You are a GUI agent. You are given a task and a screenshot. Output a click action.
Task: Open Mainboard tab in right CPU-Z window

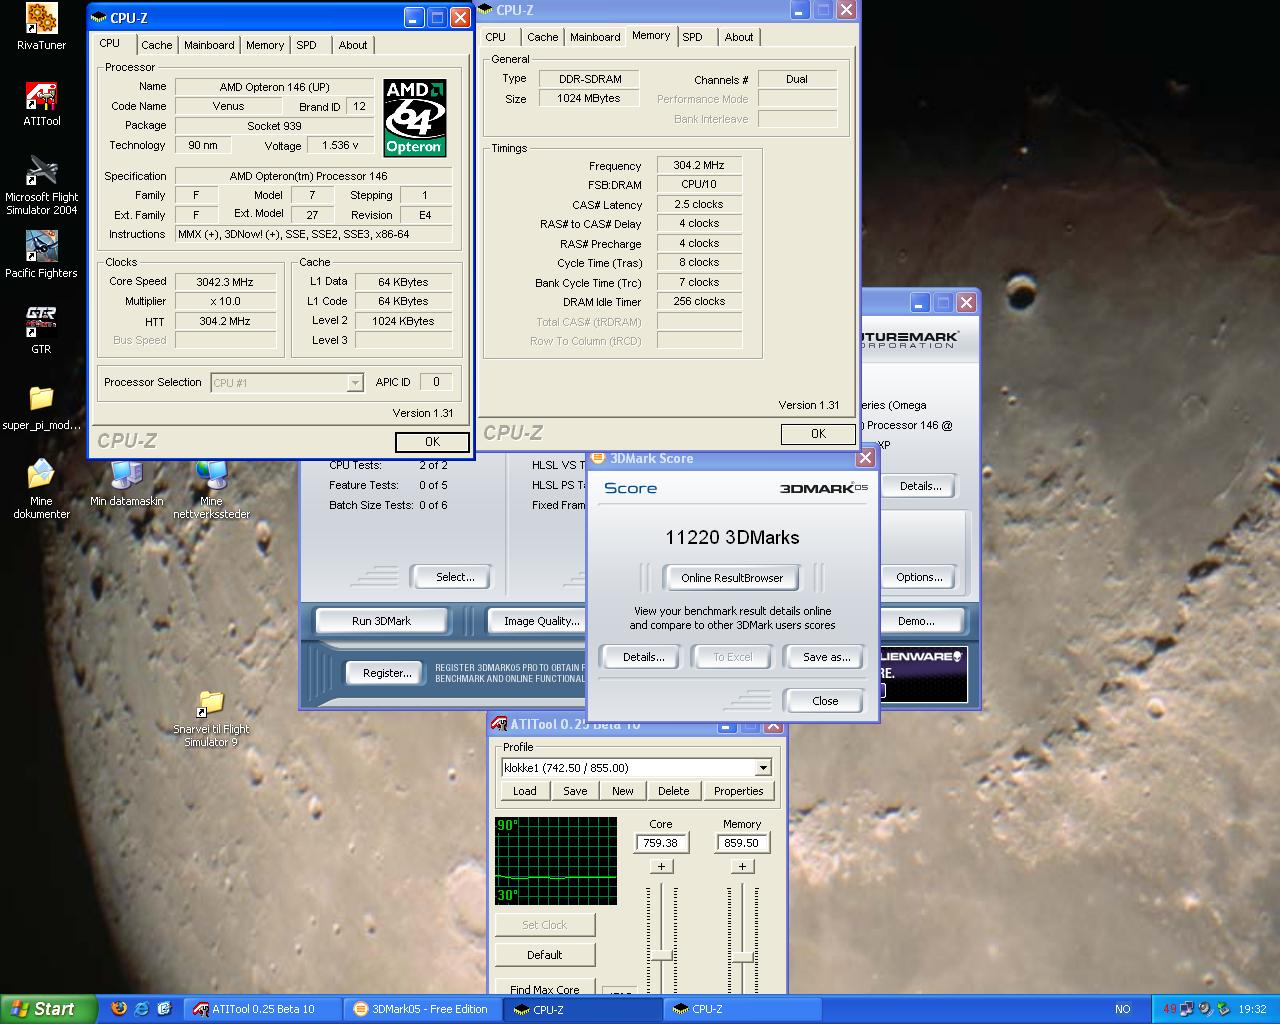[x=595, y=37]
